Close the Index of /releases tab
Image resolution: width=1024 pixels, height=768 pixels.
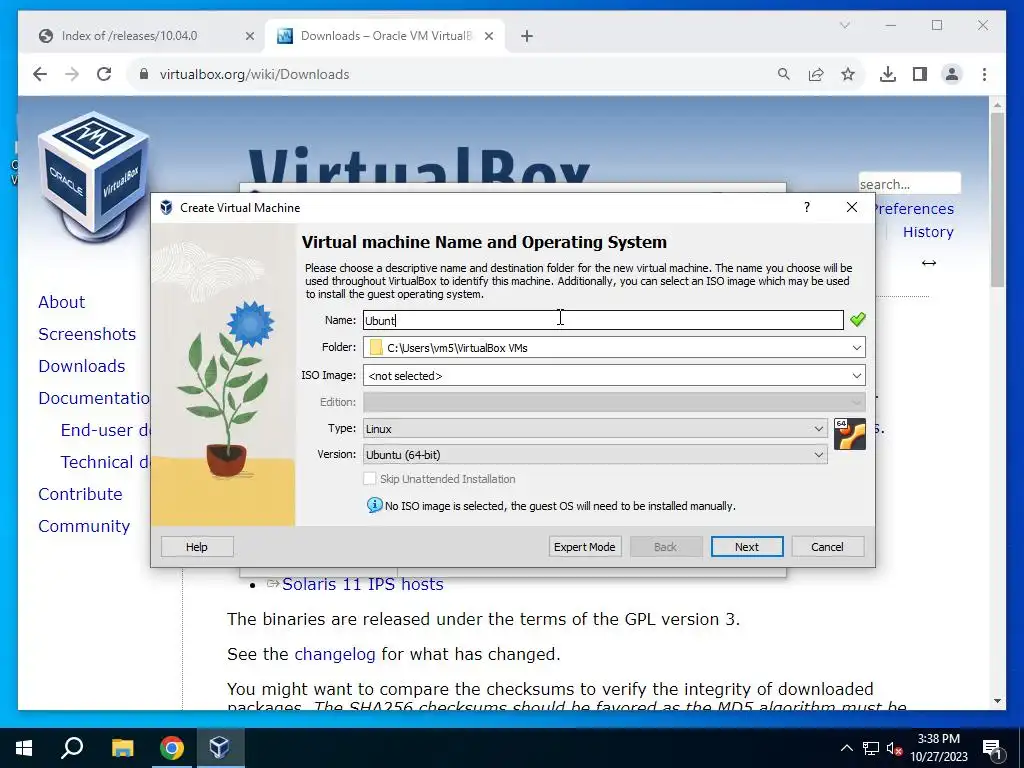249,36
